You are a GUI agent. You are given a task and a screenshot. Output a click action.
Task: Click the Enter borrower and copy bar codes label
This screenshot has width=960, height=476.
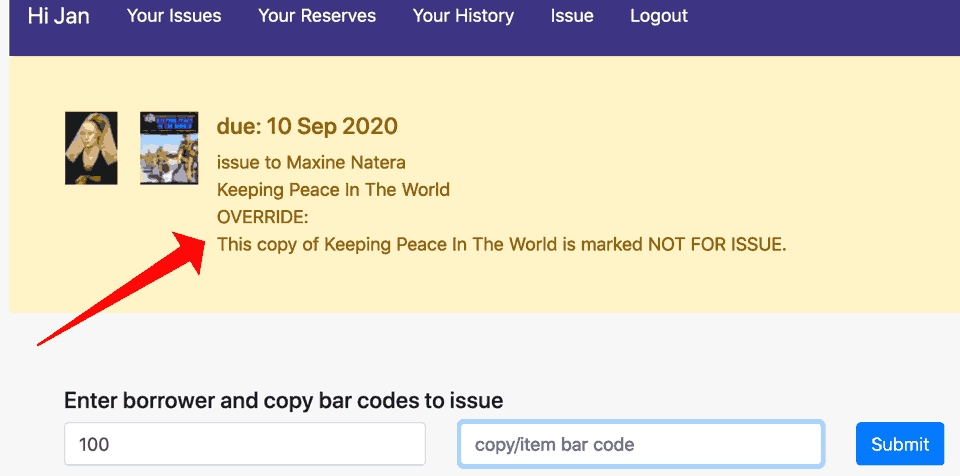(283, 401)
